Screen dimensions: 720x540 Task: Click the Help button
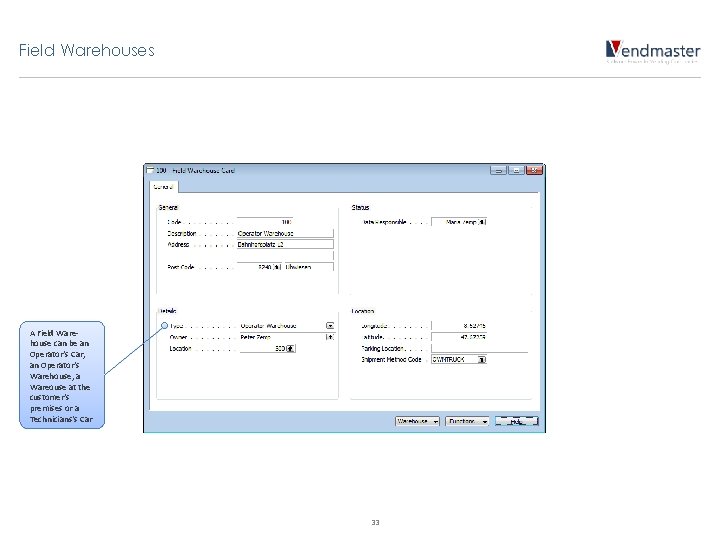coord(517,421)
